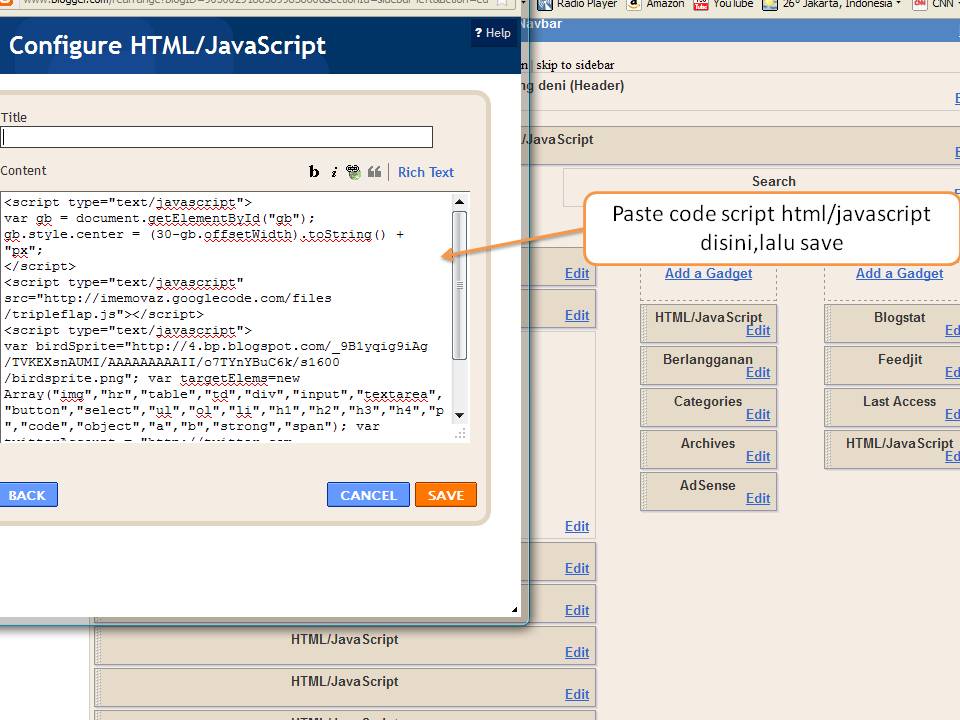Click the textarea resize grip corner

tap(460, 433)
